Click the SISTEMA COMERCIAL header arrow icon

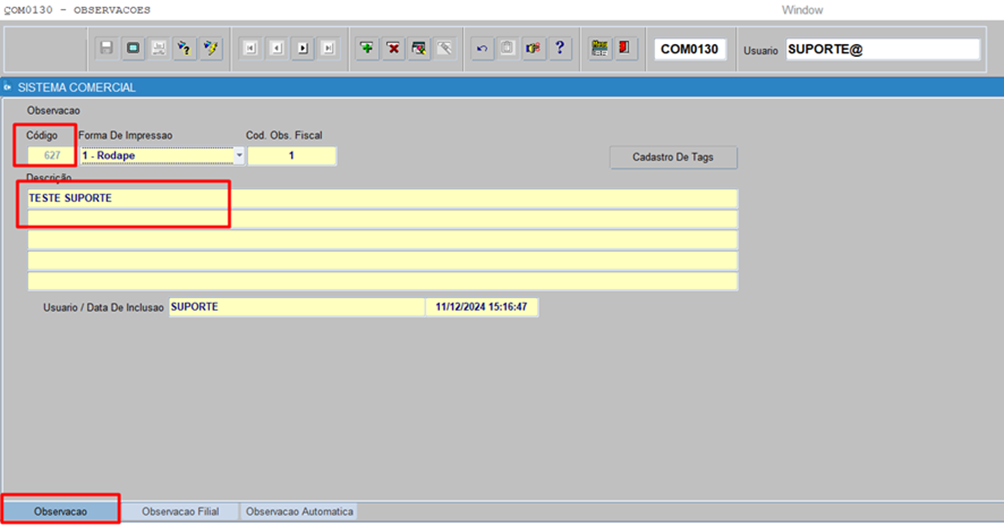coord(8,87)
